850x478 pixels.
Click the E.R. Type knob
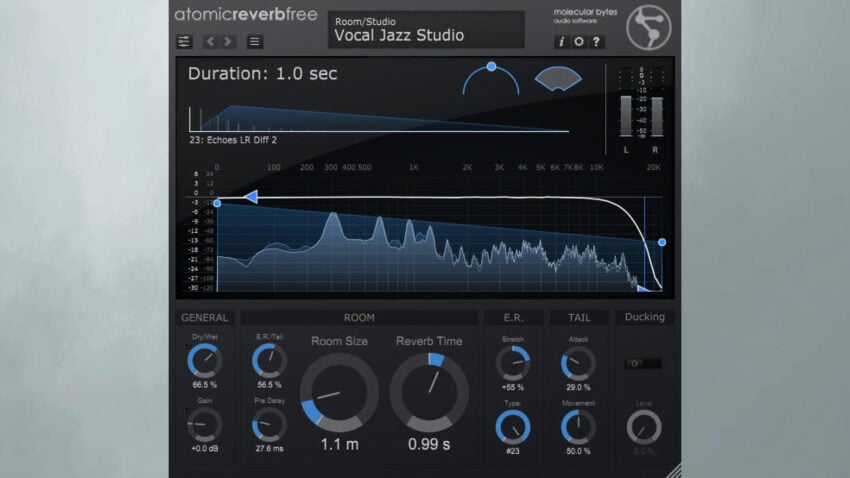513,427
